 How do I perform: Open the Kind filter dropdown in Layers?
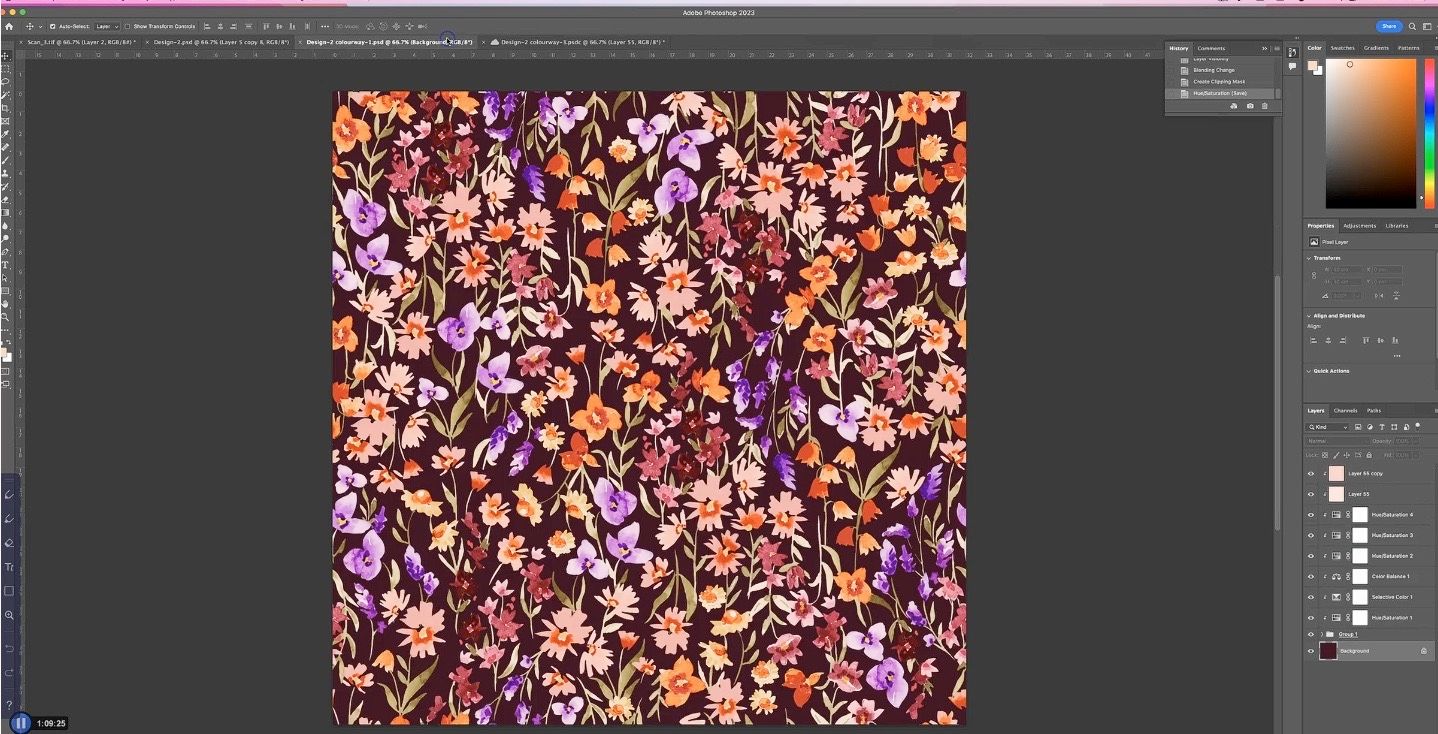tap(1328, 427)
